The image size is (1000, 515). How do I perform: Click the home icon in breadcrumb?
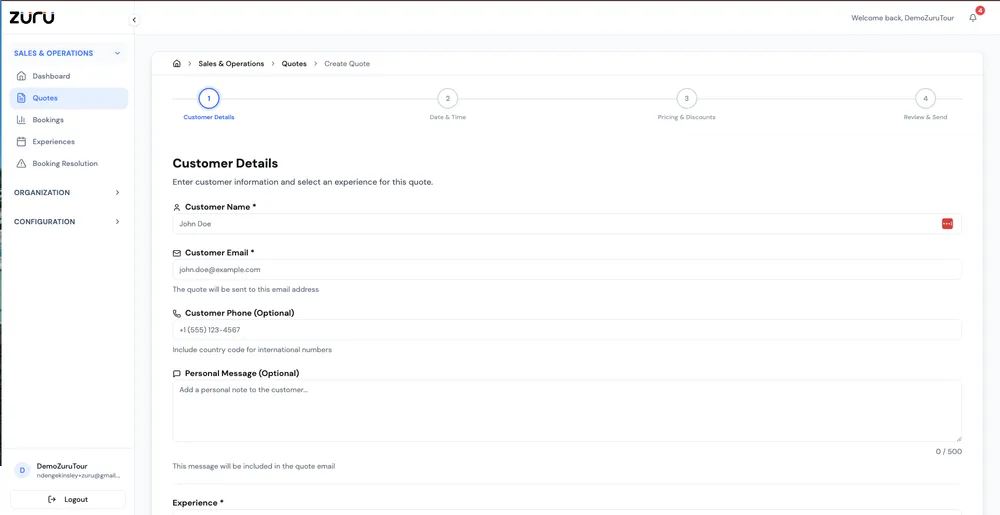(177, 64)
